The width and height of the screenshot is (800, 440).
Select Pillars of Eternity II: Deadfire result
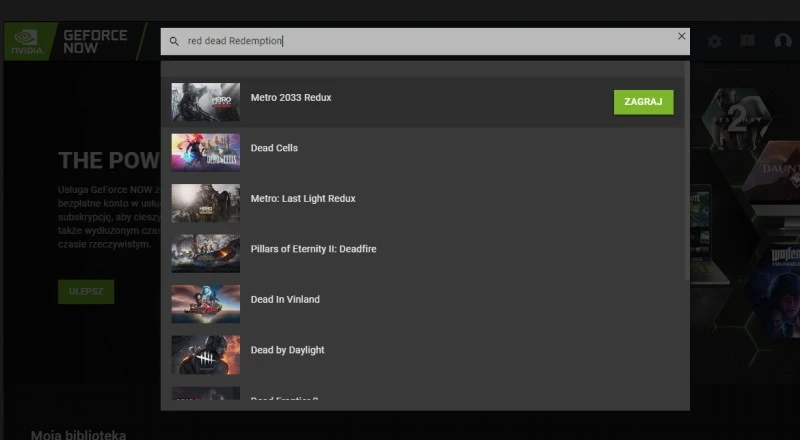422,254
